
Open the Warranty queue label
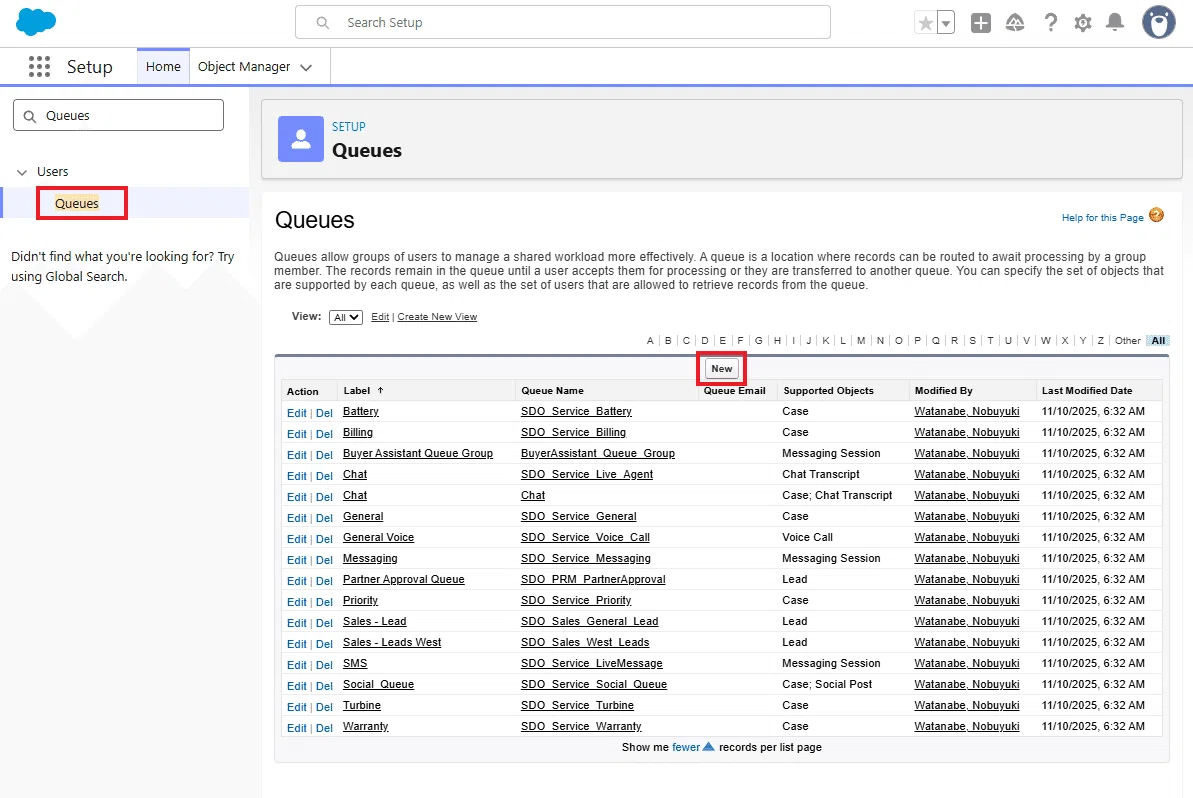(365, 726)
